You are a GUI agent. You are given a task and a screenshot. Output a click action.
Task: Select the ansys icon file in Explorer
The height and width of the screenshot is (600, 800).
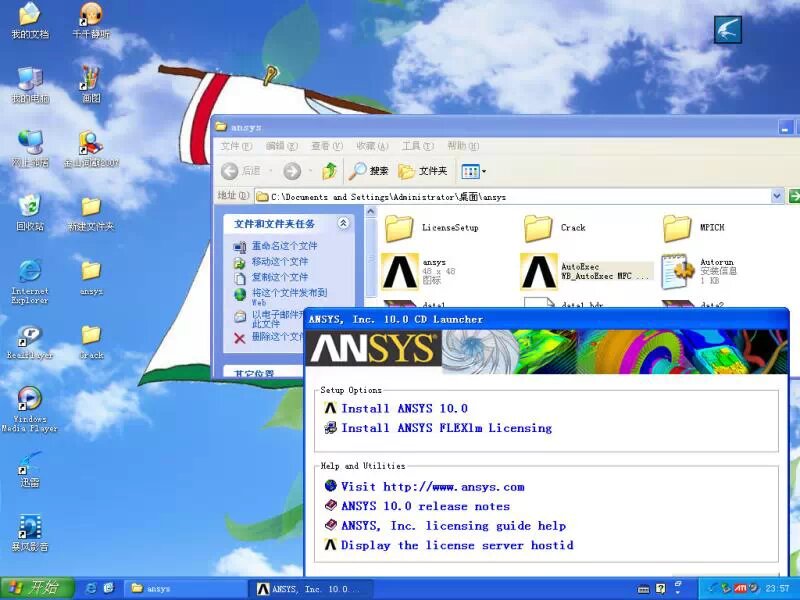click(399, 271)
